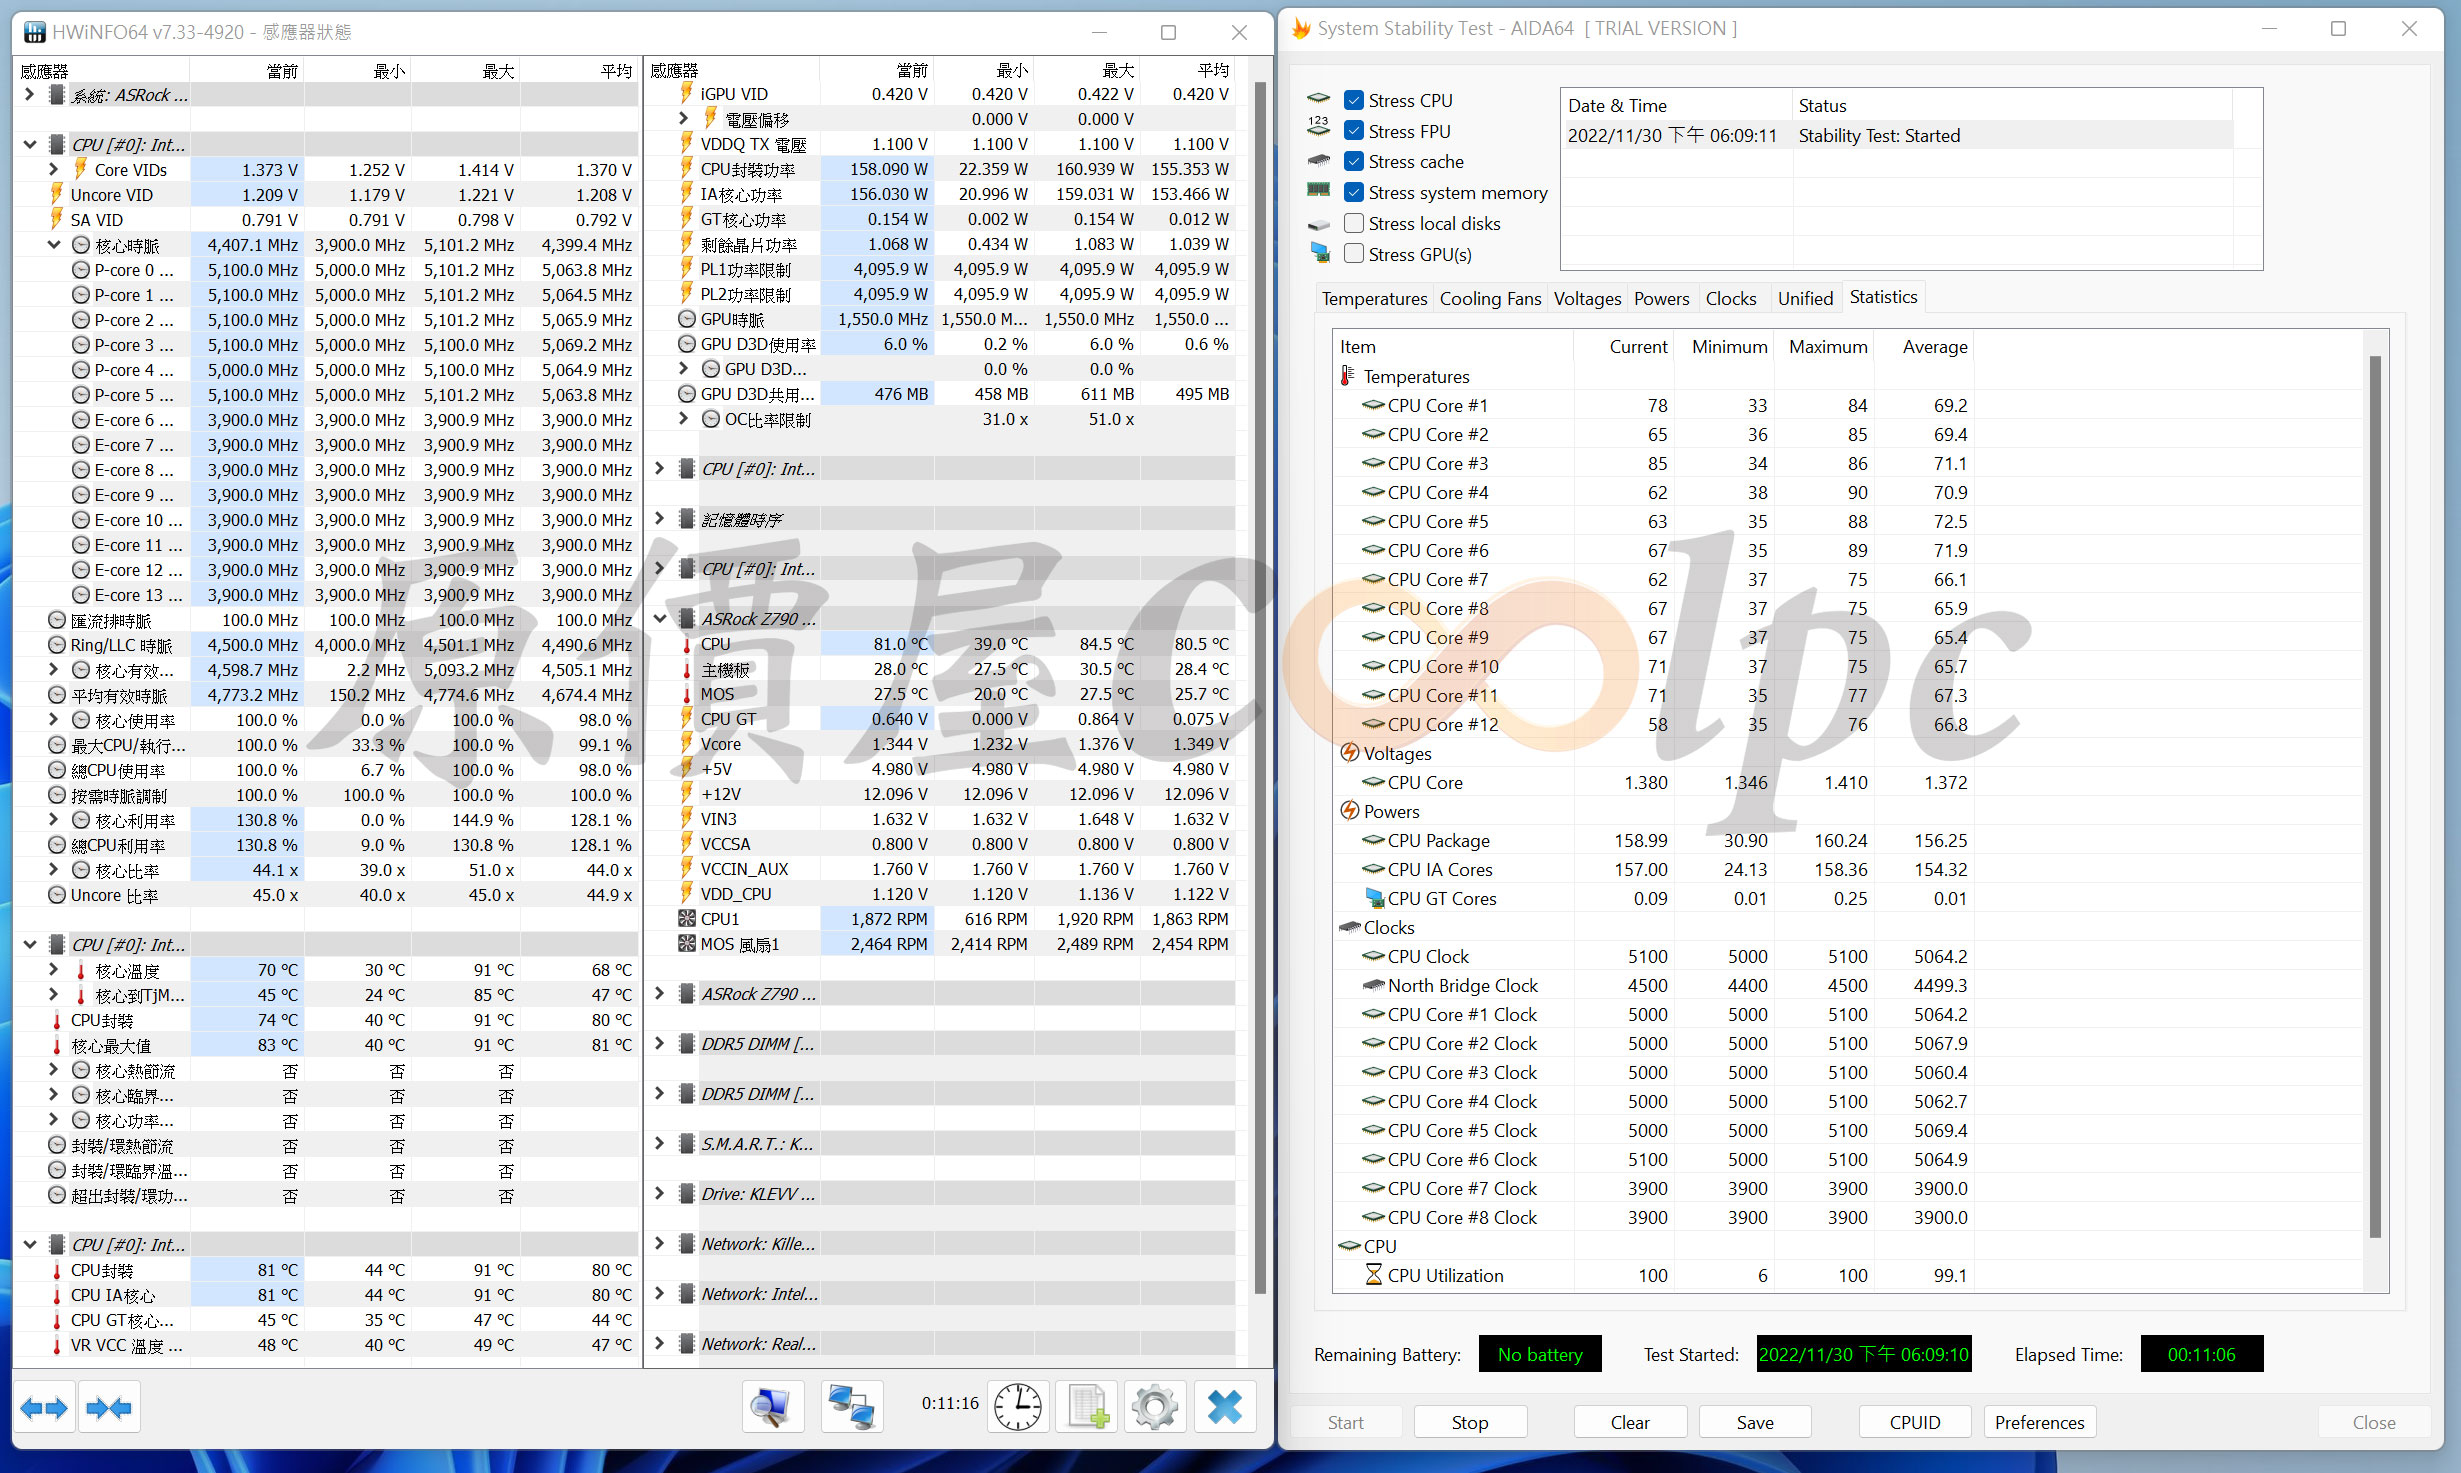The image size is (2461, 1473).
Task: Switch to the Temperatures tab in AIDA64
Action: [x=1374, y=298]
